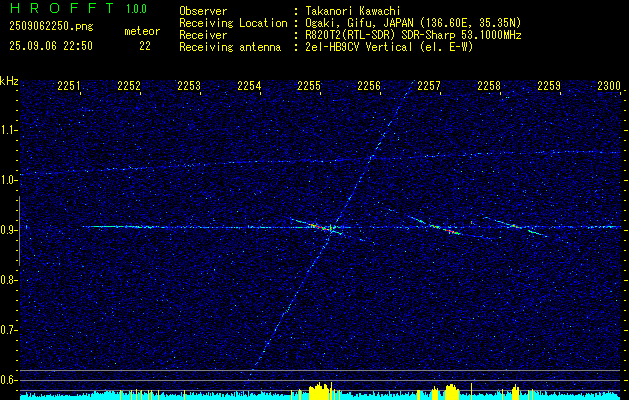Click frequency axis label 0.8
Screen dimensions: 629x400
tap(9, 280)
